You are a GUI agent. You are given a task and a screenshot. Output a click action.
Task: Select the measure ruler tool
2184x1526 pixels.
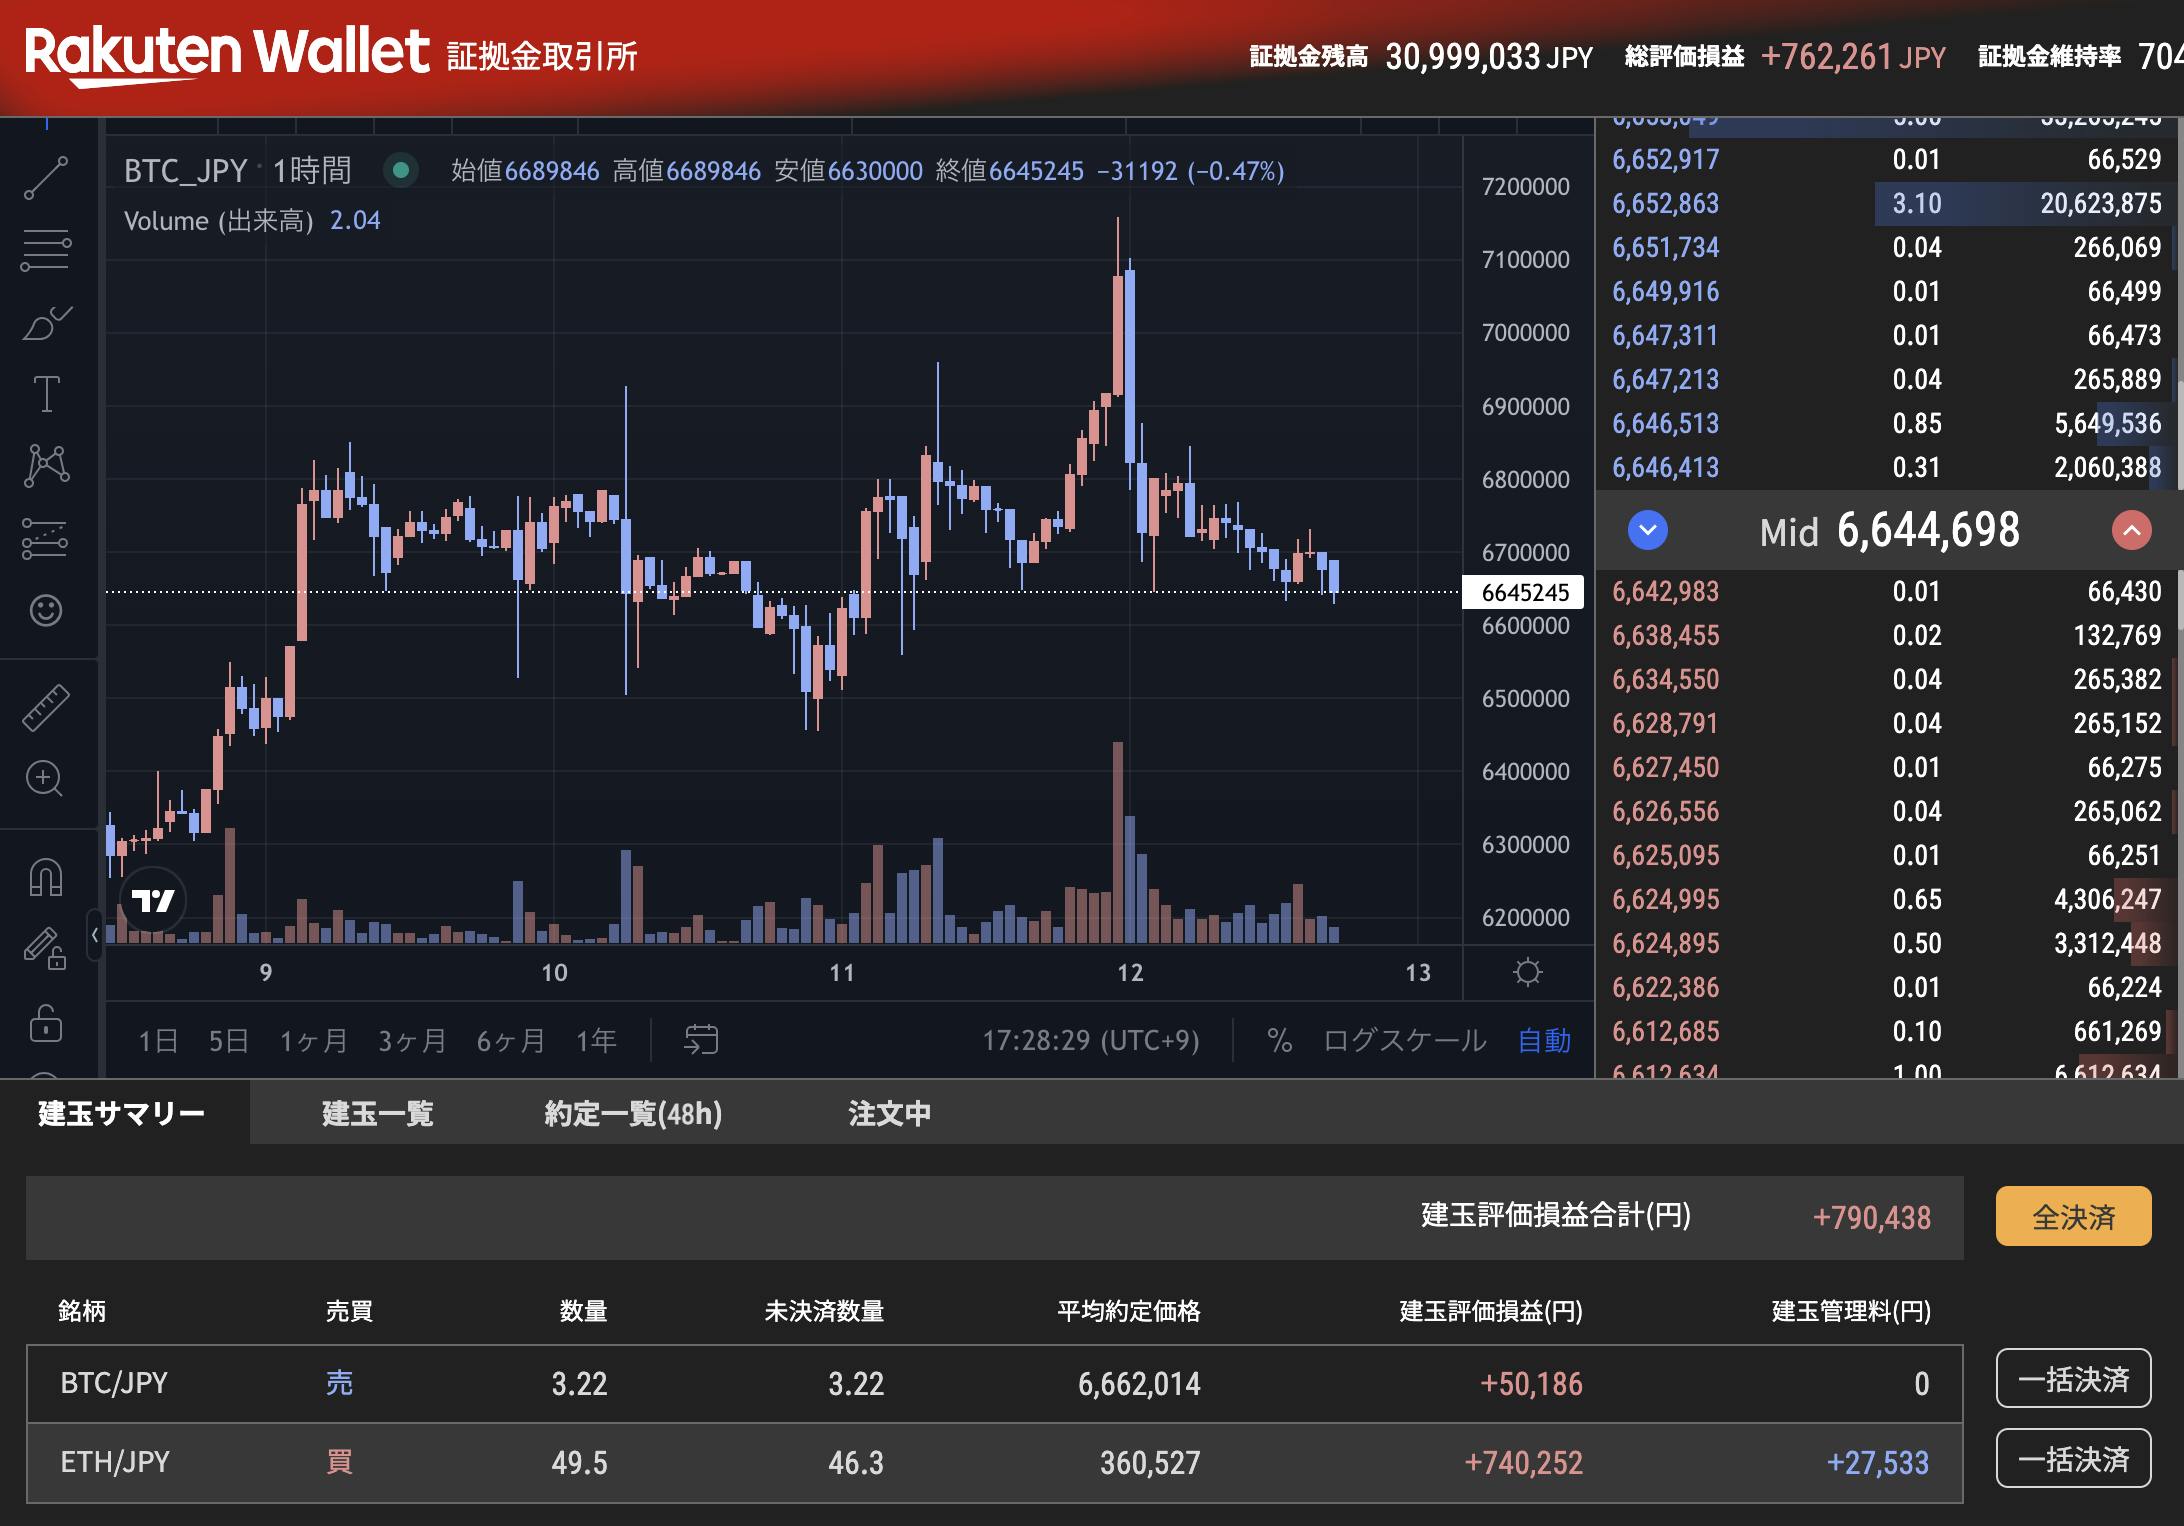[x=47, y=705]
